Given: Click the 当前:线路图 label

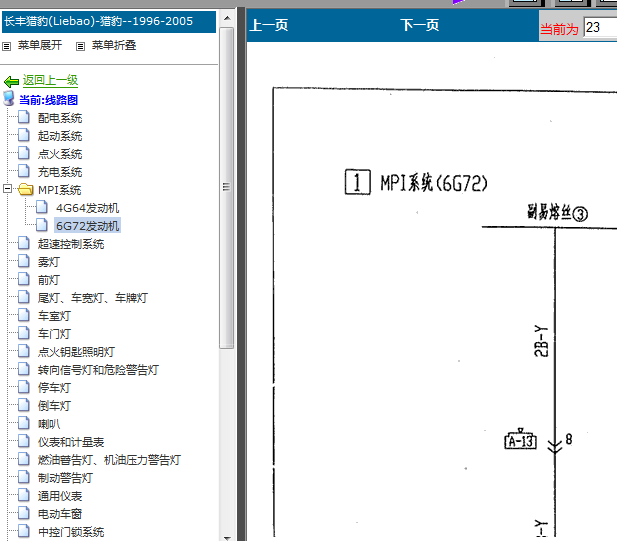Looking at the screenshot, I should [48, 100].
